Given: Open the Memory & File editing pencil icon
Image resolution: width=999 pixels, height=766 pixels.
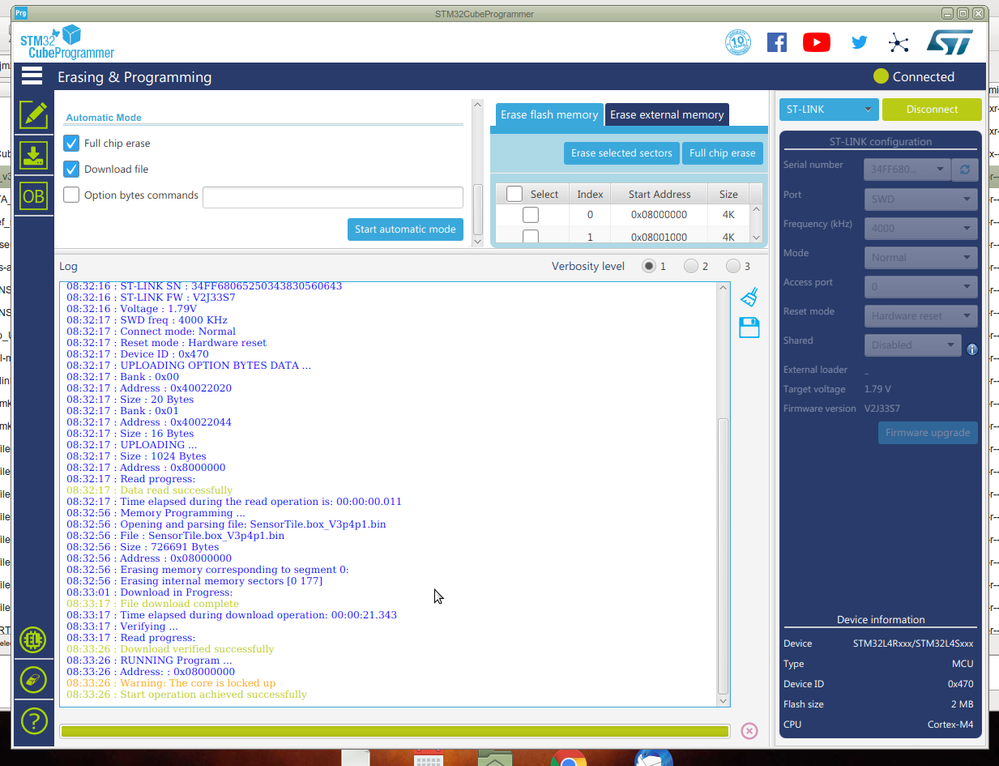Looking at the screenshot, I should [33, 115].
